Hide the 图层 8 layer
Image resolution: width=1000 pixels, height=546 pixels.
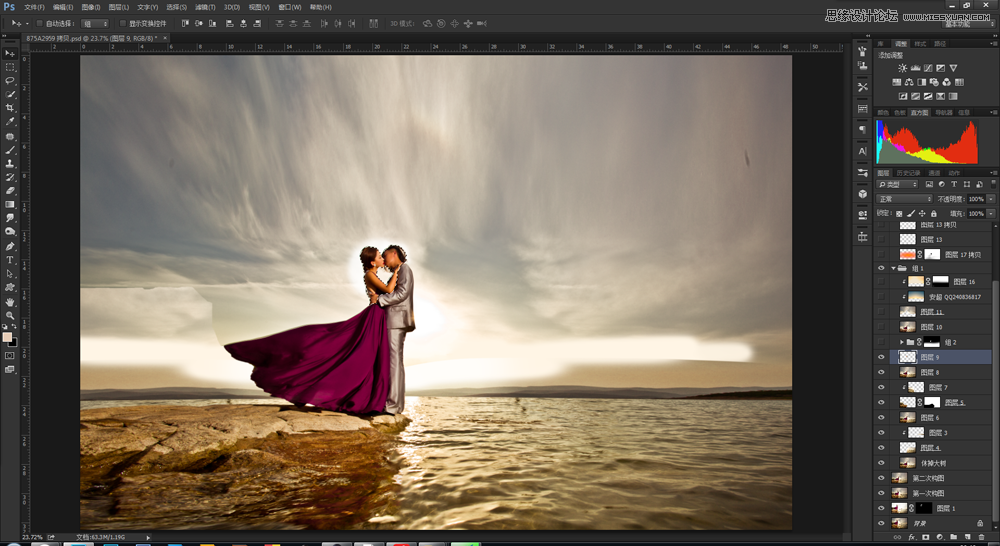click(x=881, y=372)
